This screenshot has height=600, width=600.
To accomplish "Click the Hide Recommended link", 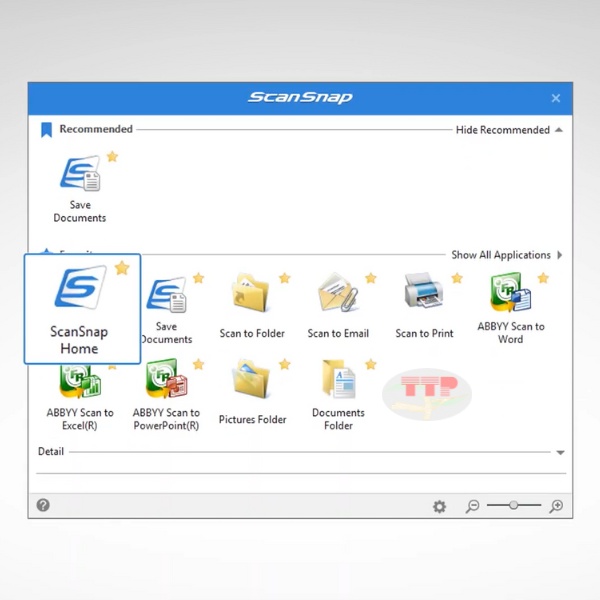I will tap(502, 130).
